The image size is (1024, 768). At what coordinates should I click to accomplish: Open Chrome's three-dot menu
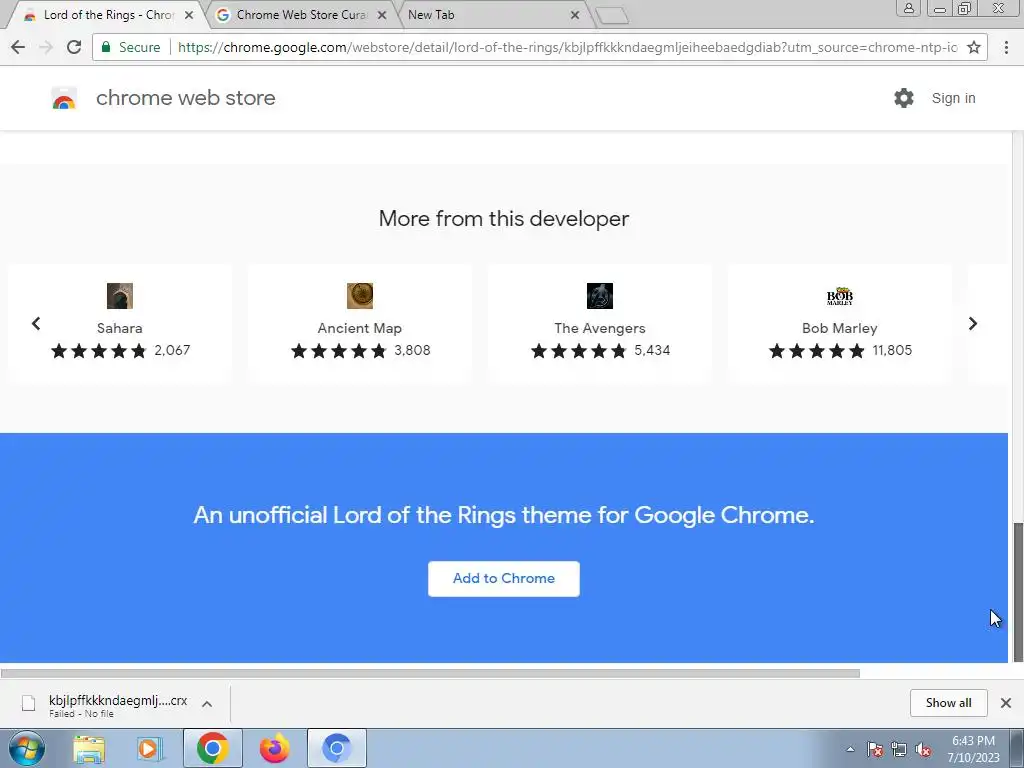coord(1006,47)
